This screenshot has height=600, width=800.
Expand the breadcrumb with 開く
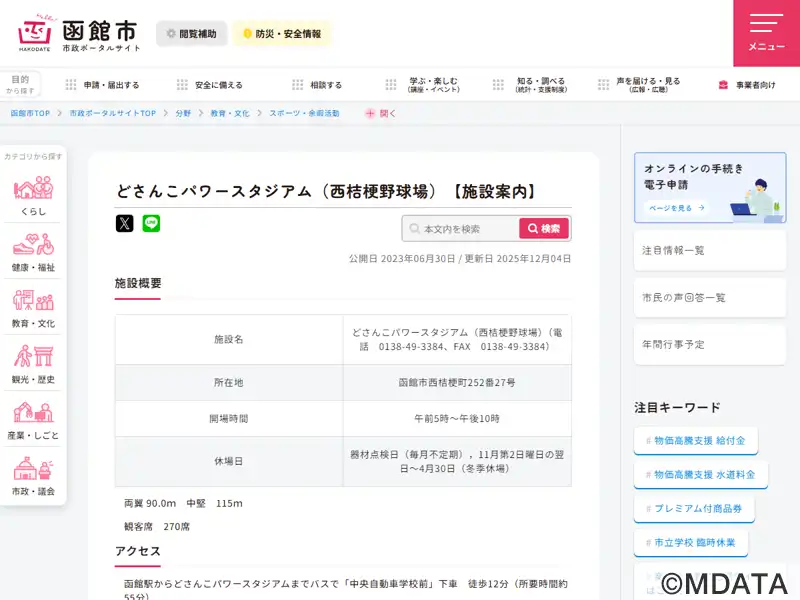tap(381, 113)
